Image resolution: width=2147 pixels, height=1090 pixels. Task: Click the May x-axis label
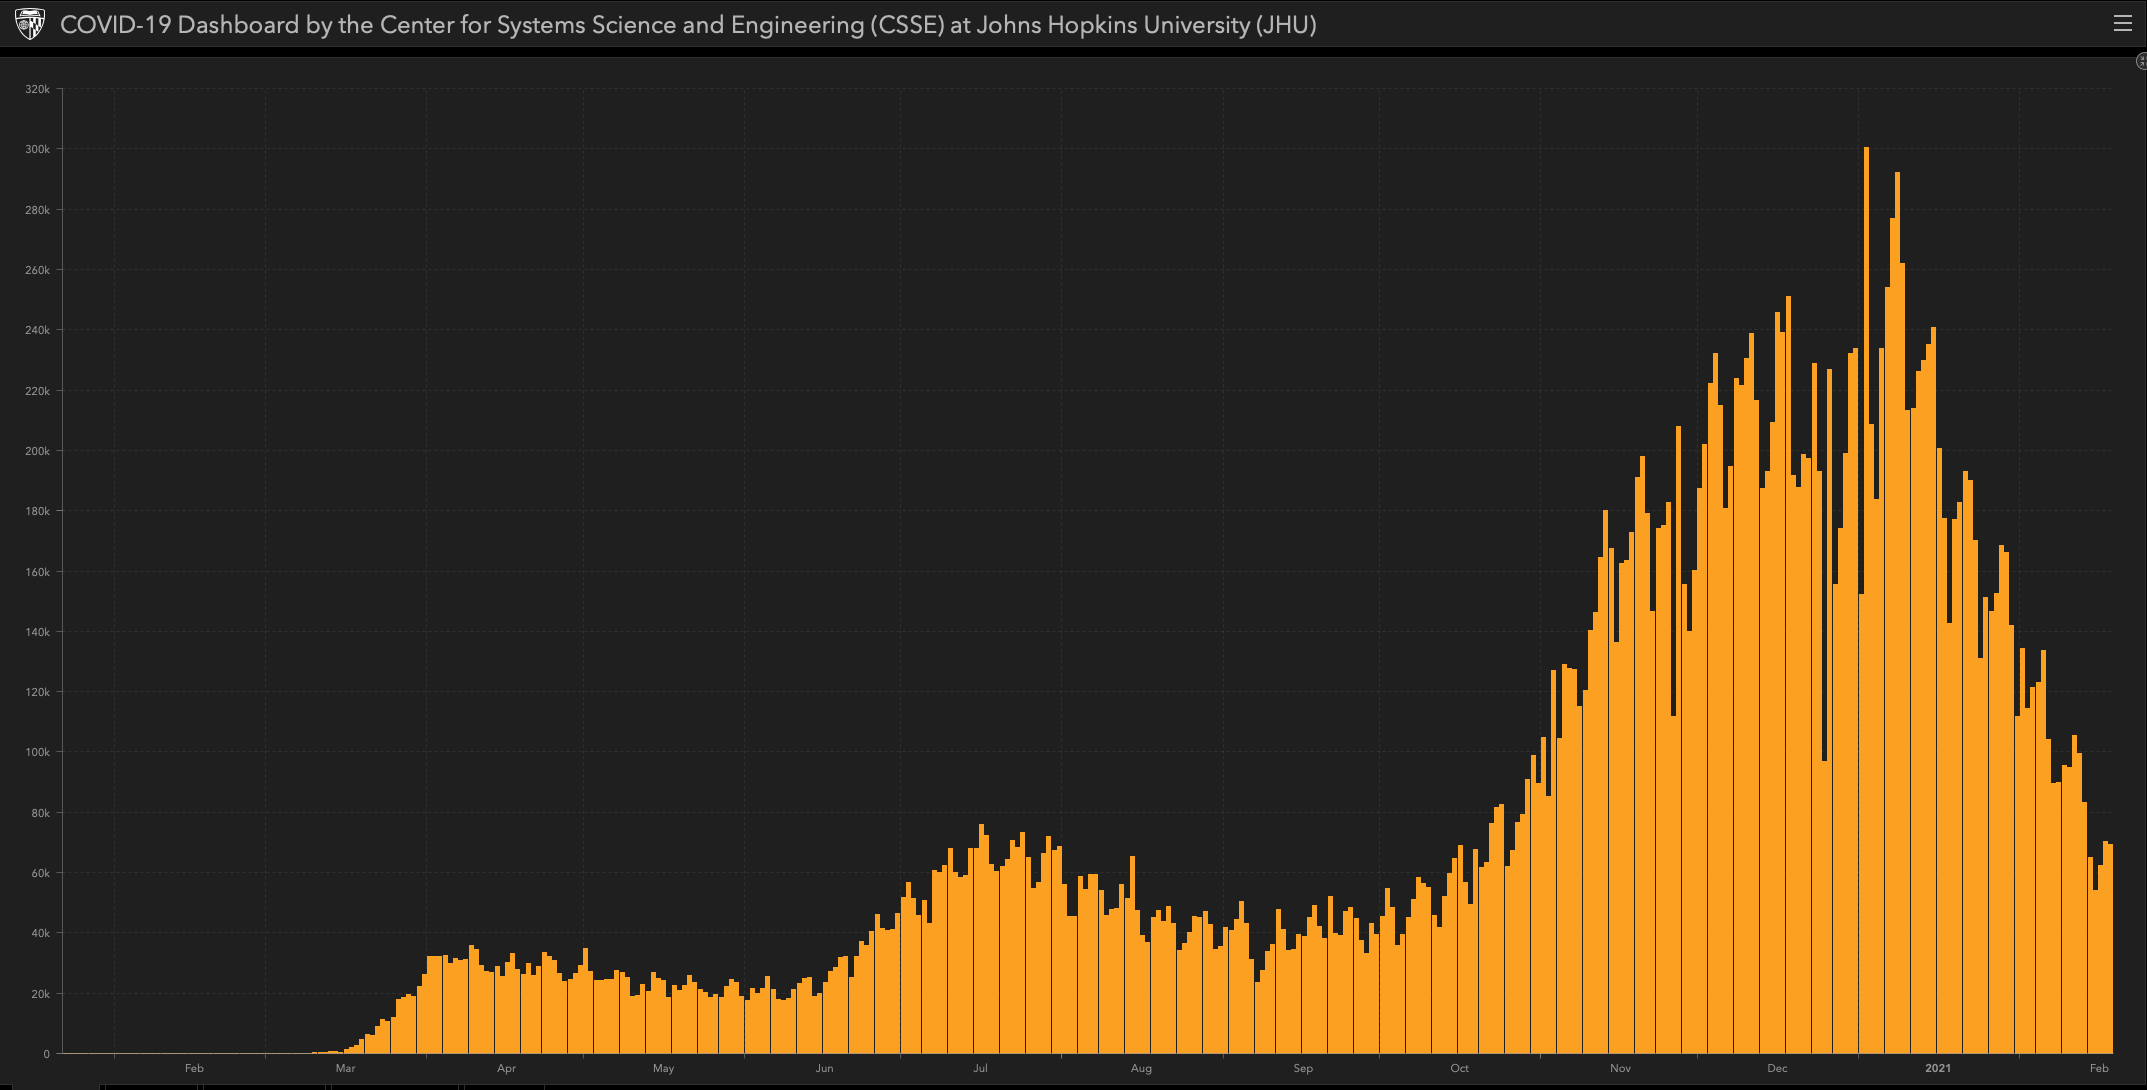[663, 1068]
